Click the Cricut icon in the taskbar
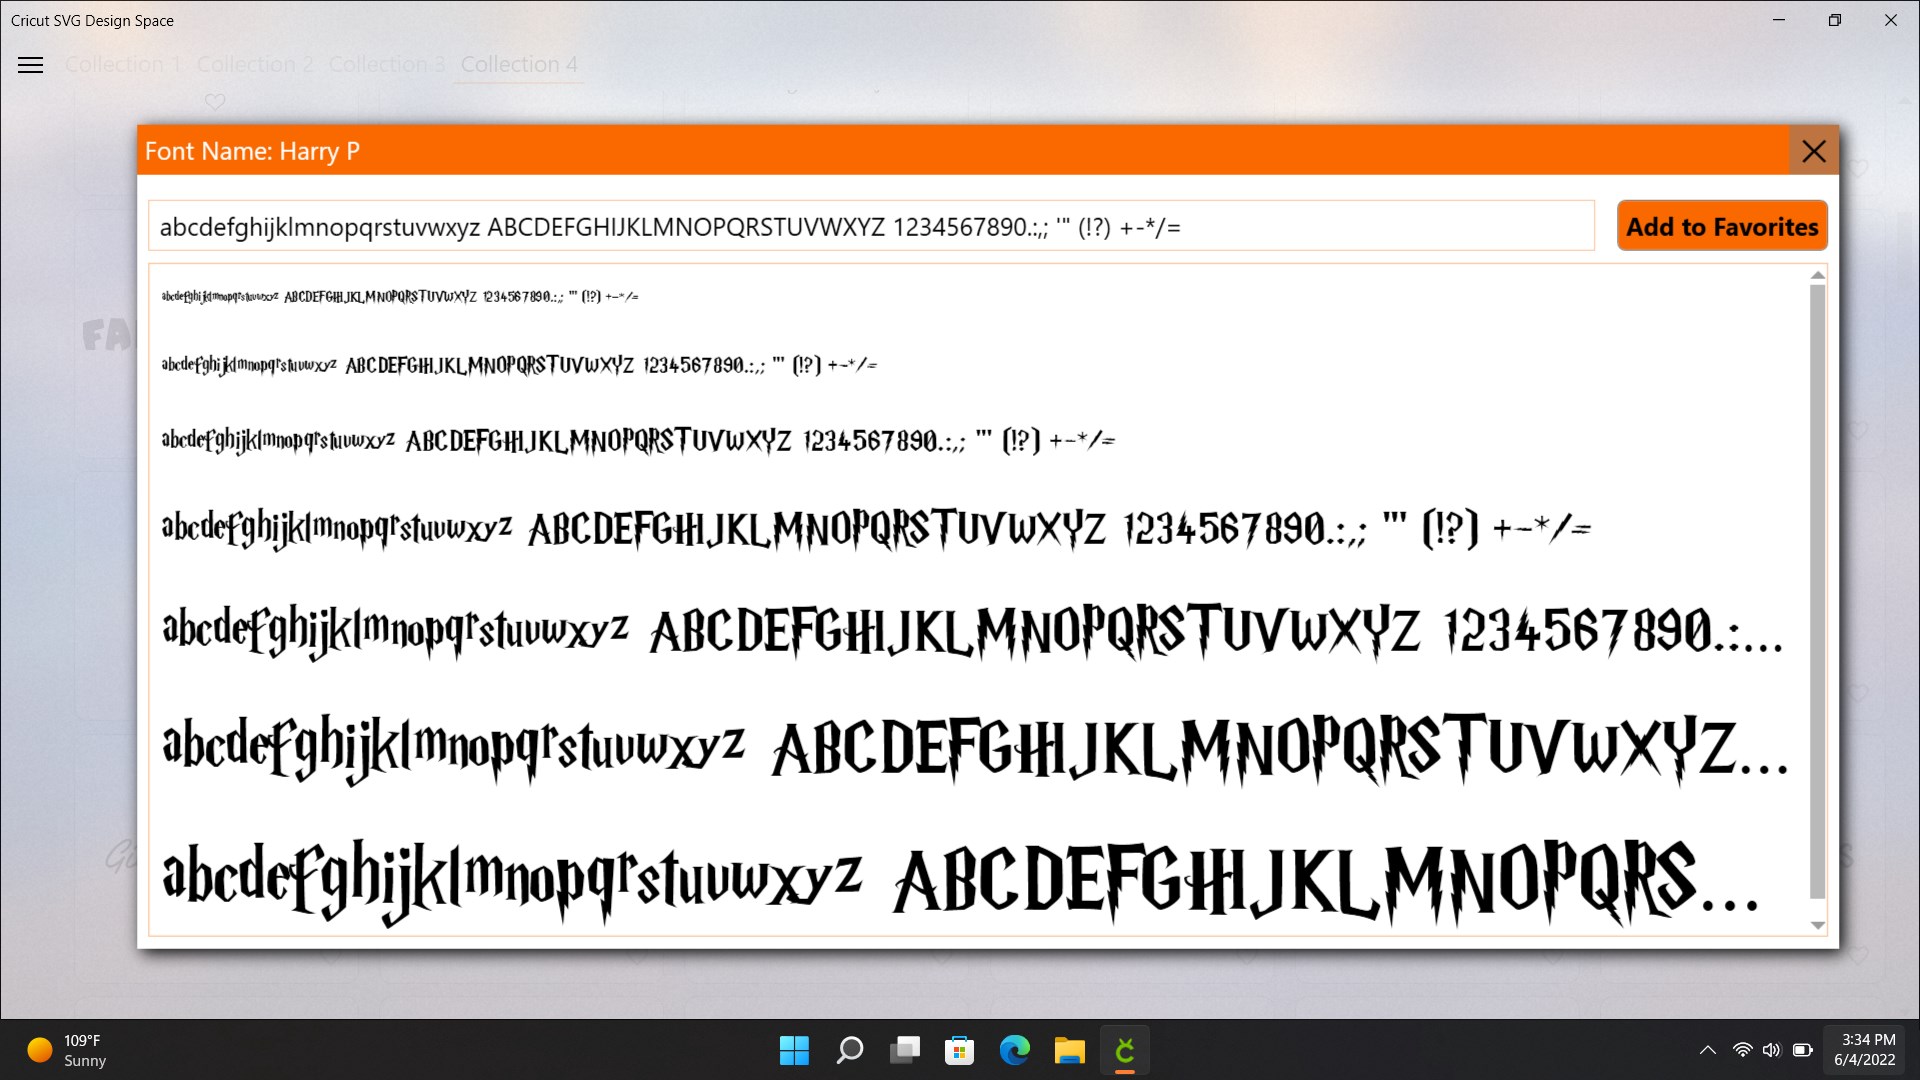 point(1124,1050)
